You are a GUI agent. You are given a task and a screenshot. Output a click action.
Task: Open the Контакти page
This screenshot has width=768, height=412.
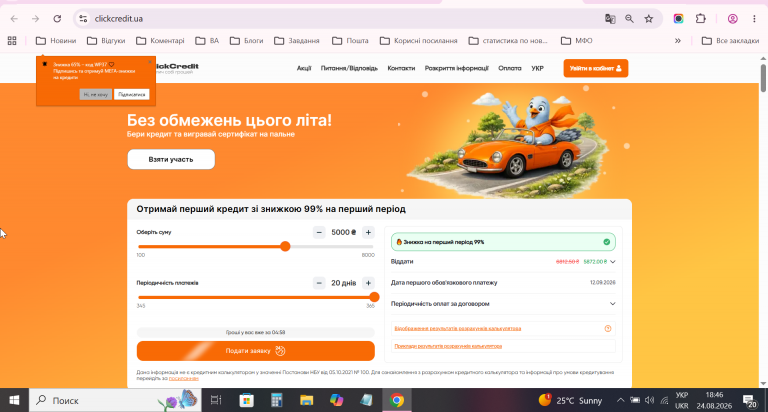[x=401, y=68]
